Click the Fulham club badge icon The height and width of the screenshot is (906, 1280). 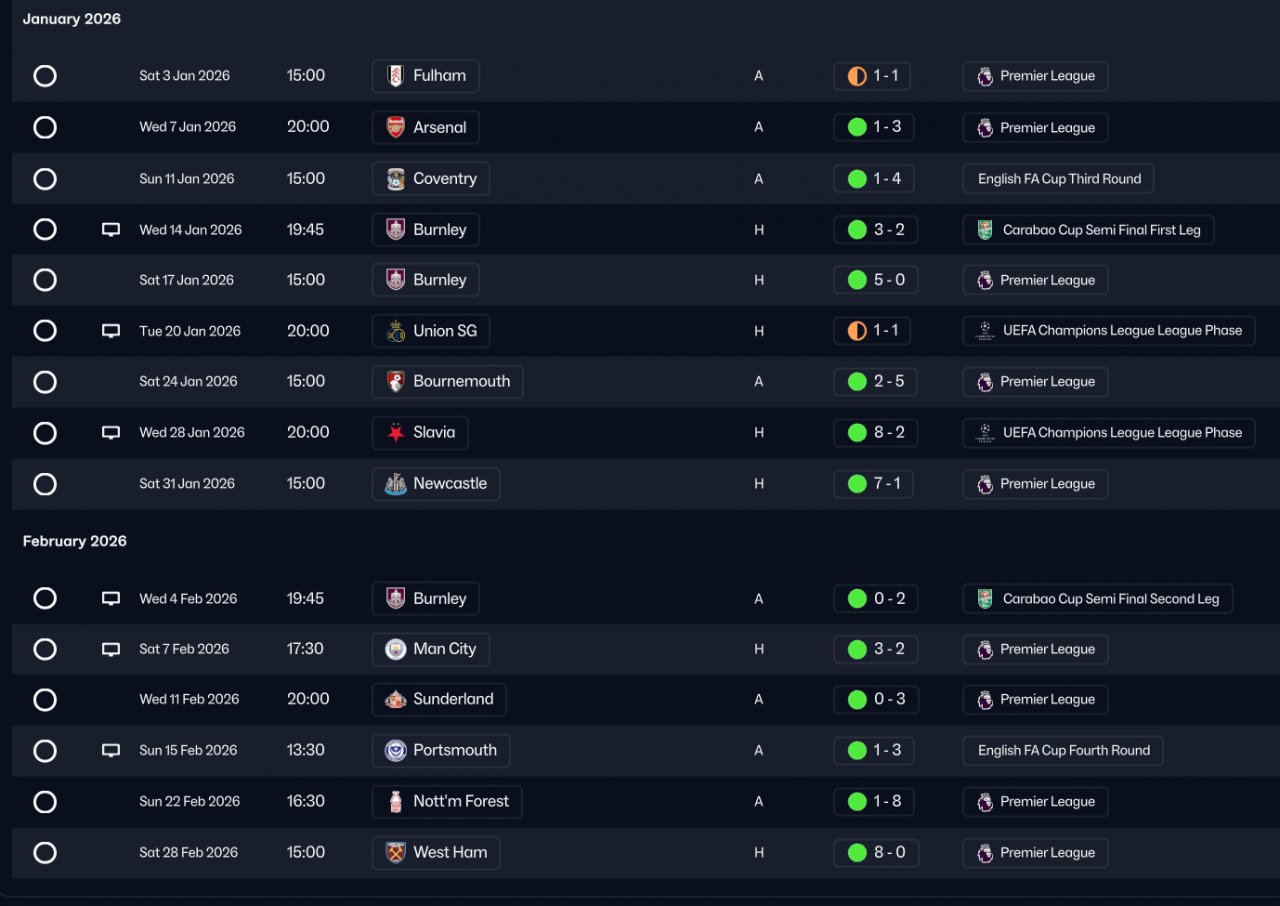396,76
